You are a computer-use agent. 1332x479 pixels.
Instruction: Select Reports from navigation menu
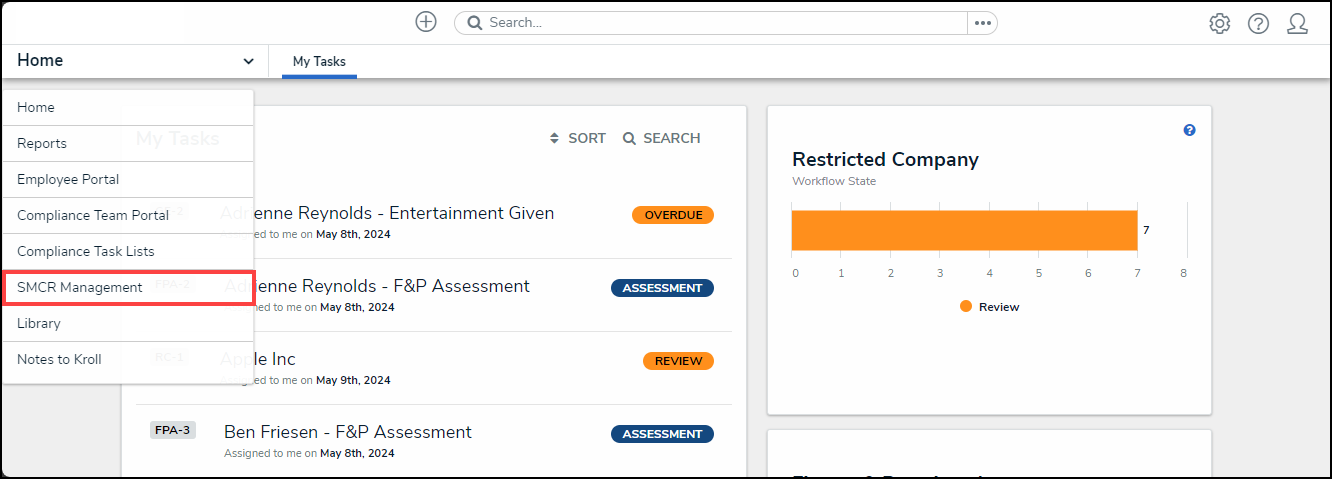(42, 144)
